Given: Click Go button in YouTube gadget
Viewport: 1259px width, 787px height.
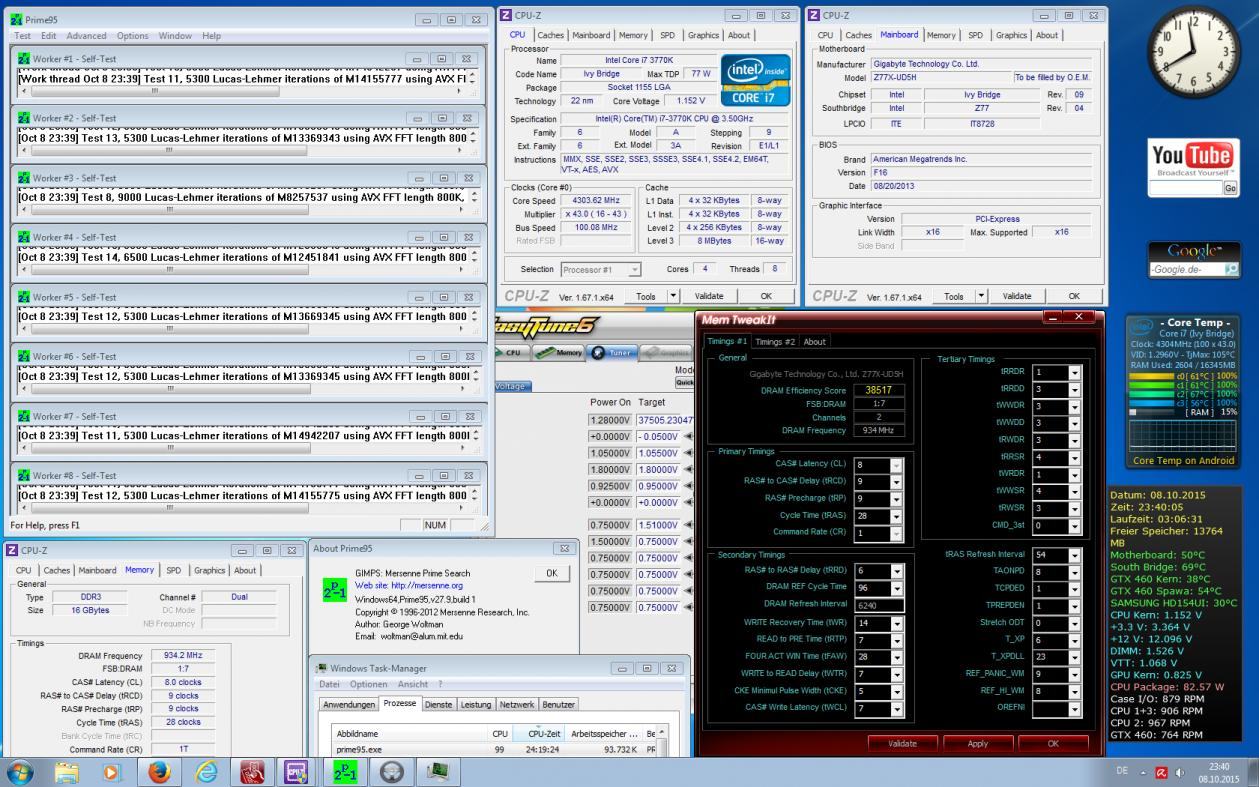Looking at the screenshot, I should [x=1230, y=188].
